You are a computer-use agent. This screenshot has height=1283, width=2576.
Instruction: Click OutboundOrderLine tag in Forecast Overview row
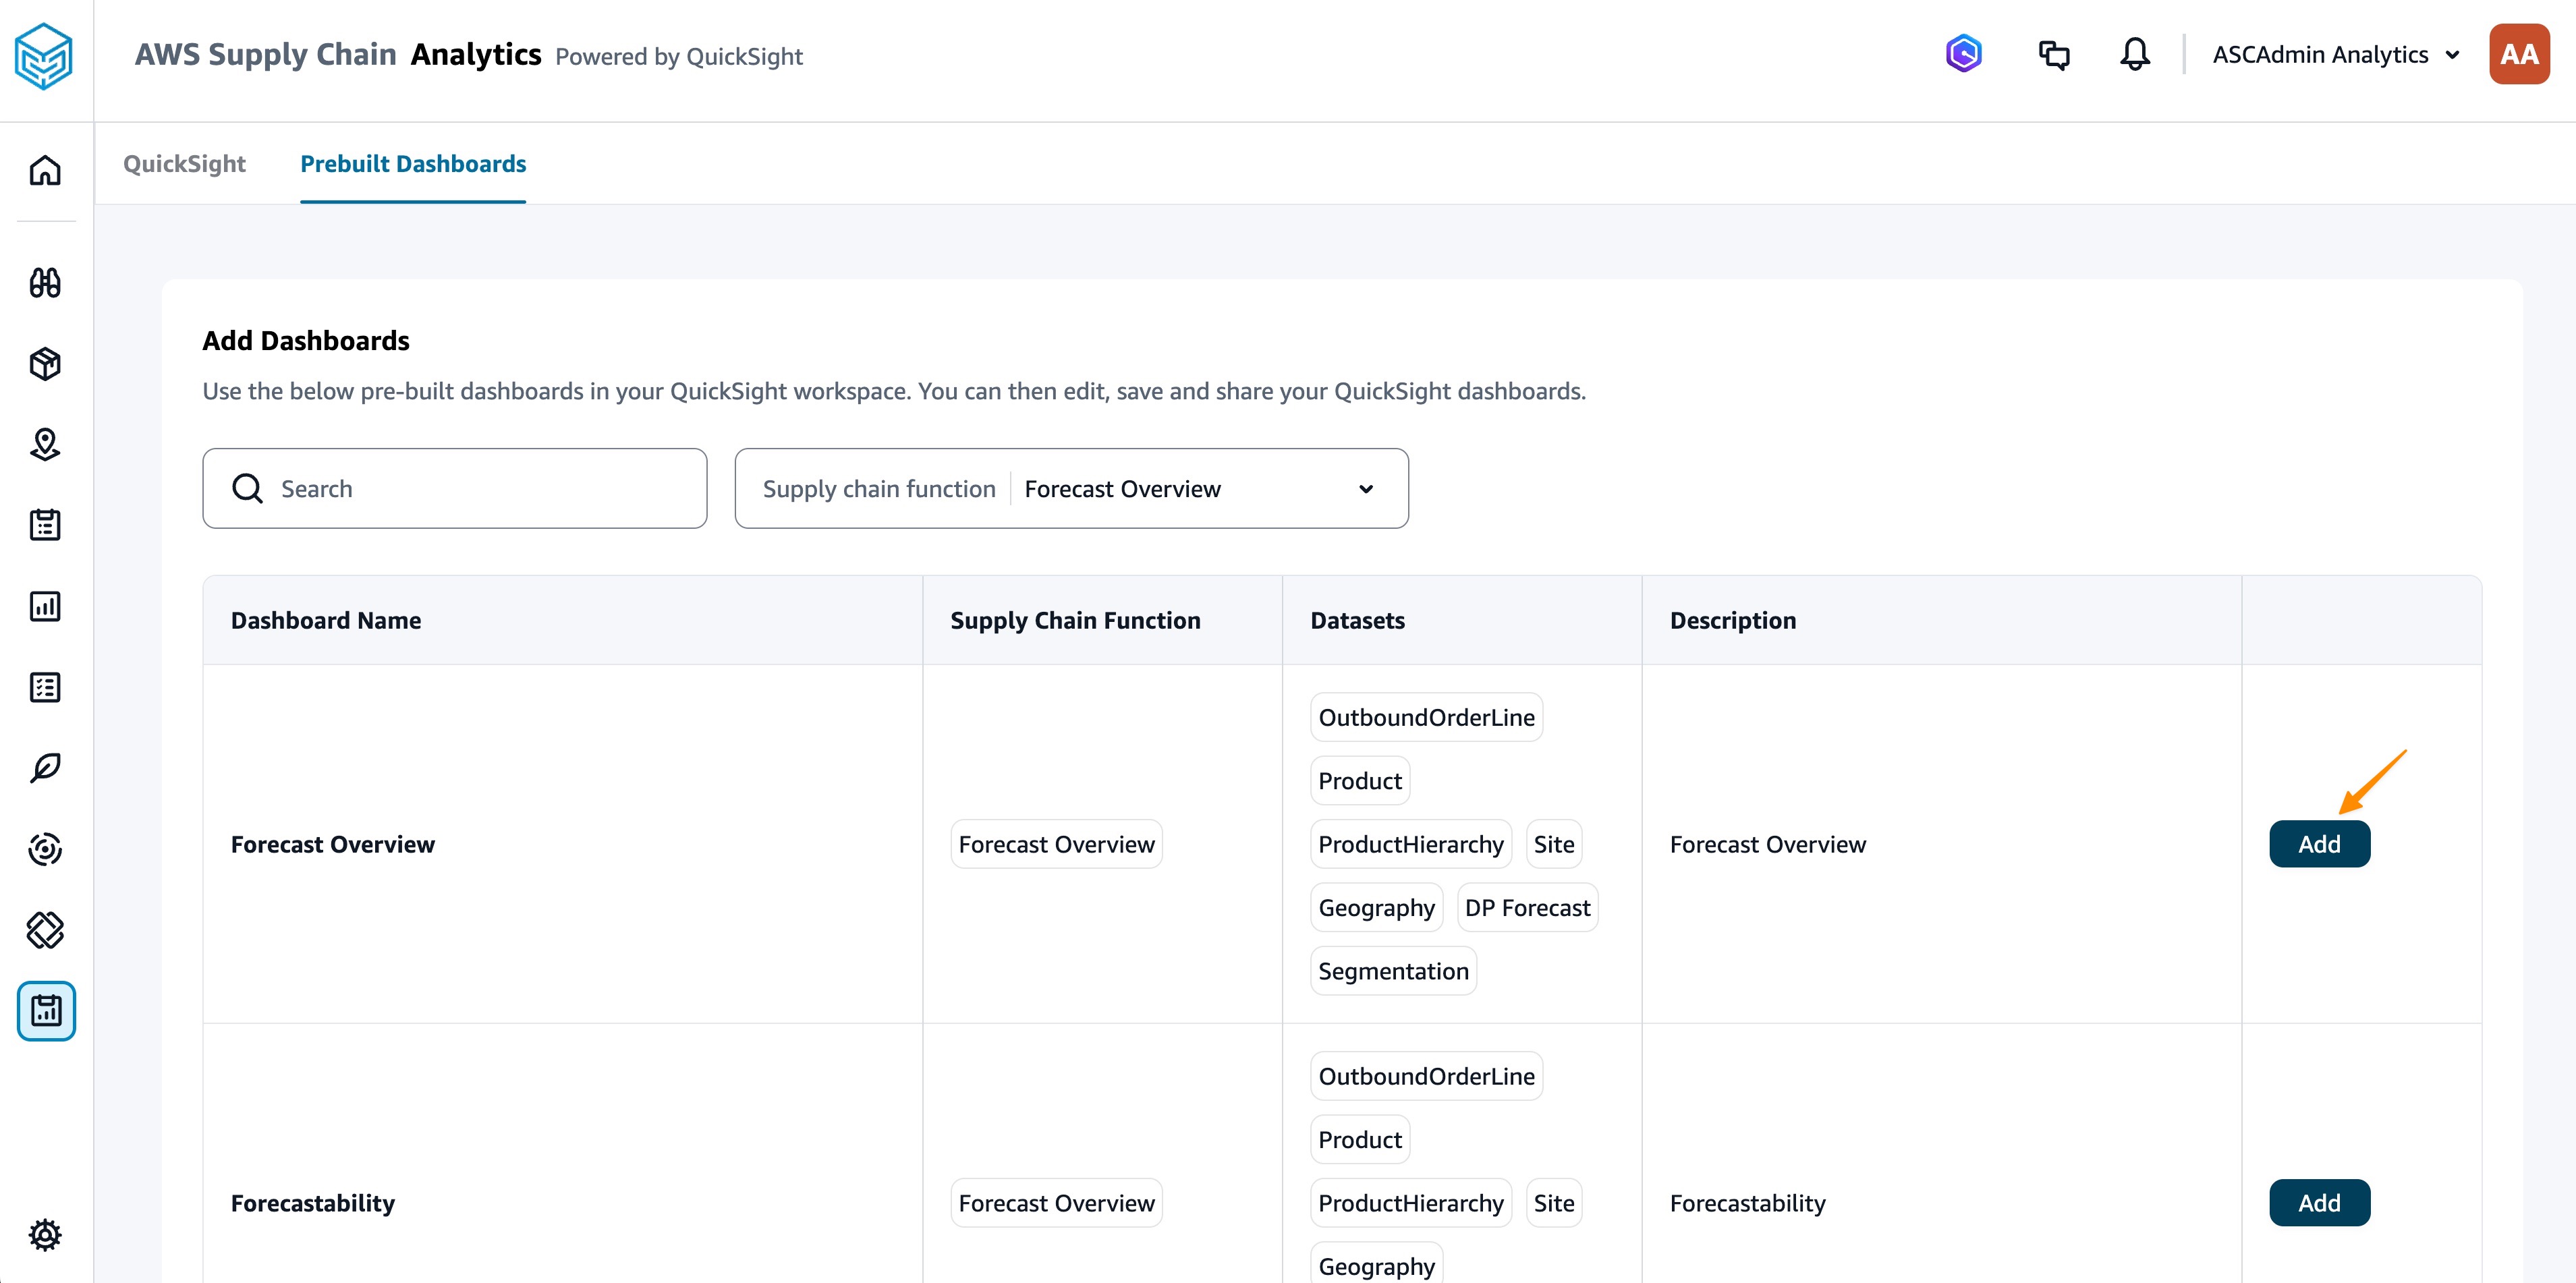(1426, 717)
